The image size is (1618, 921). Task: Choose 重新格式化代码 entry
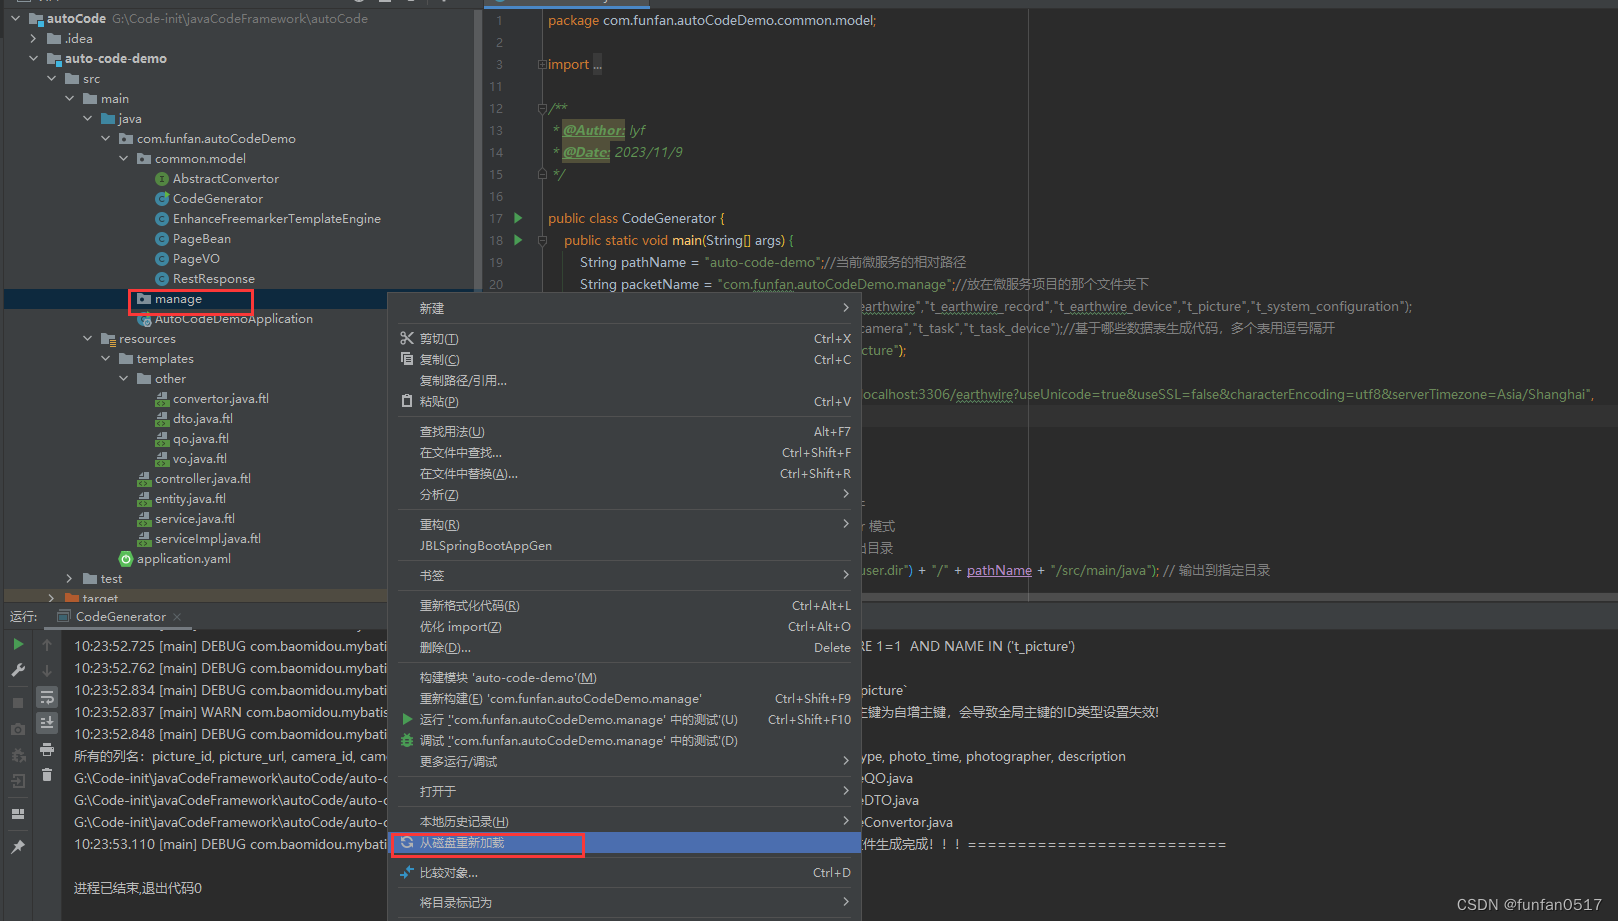click(x=624, y=606)
